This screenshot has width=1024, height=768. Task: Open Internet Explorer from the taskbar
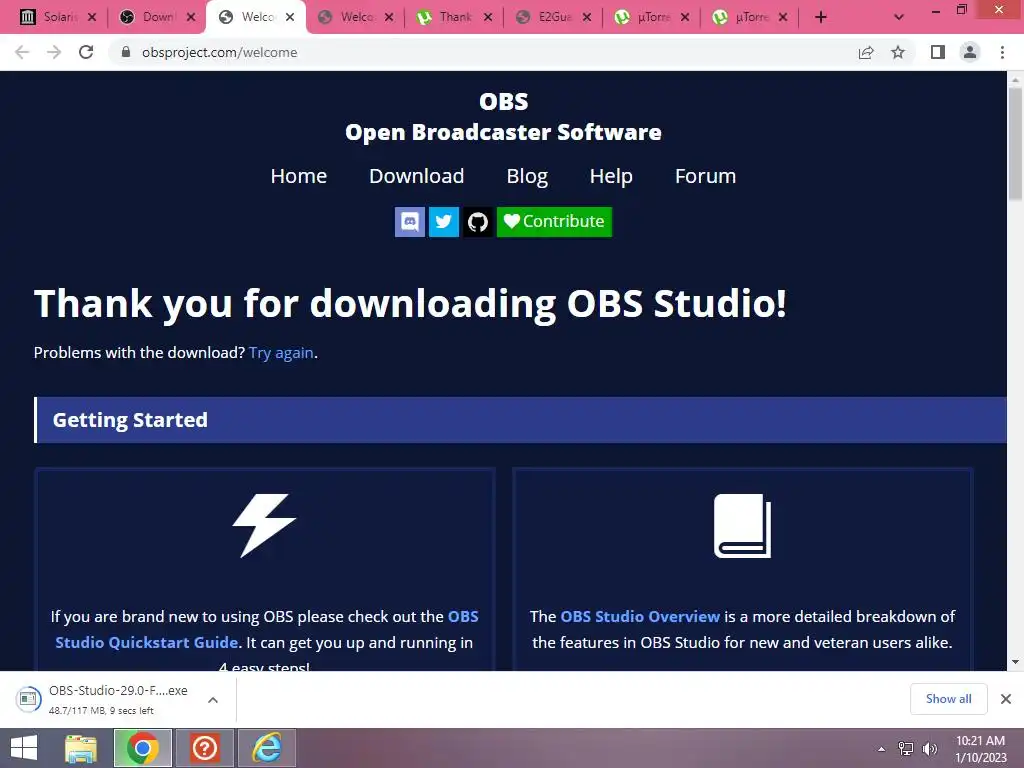click(267, 748)
